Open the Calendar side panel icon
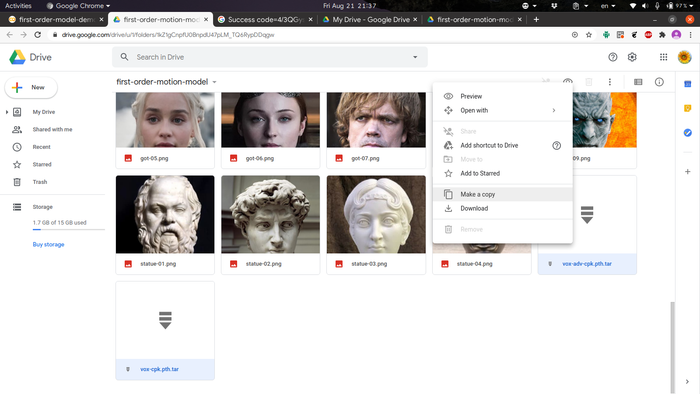Image resolution: width=700 pixels, height=394 pixels. (688, 84)
